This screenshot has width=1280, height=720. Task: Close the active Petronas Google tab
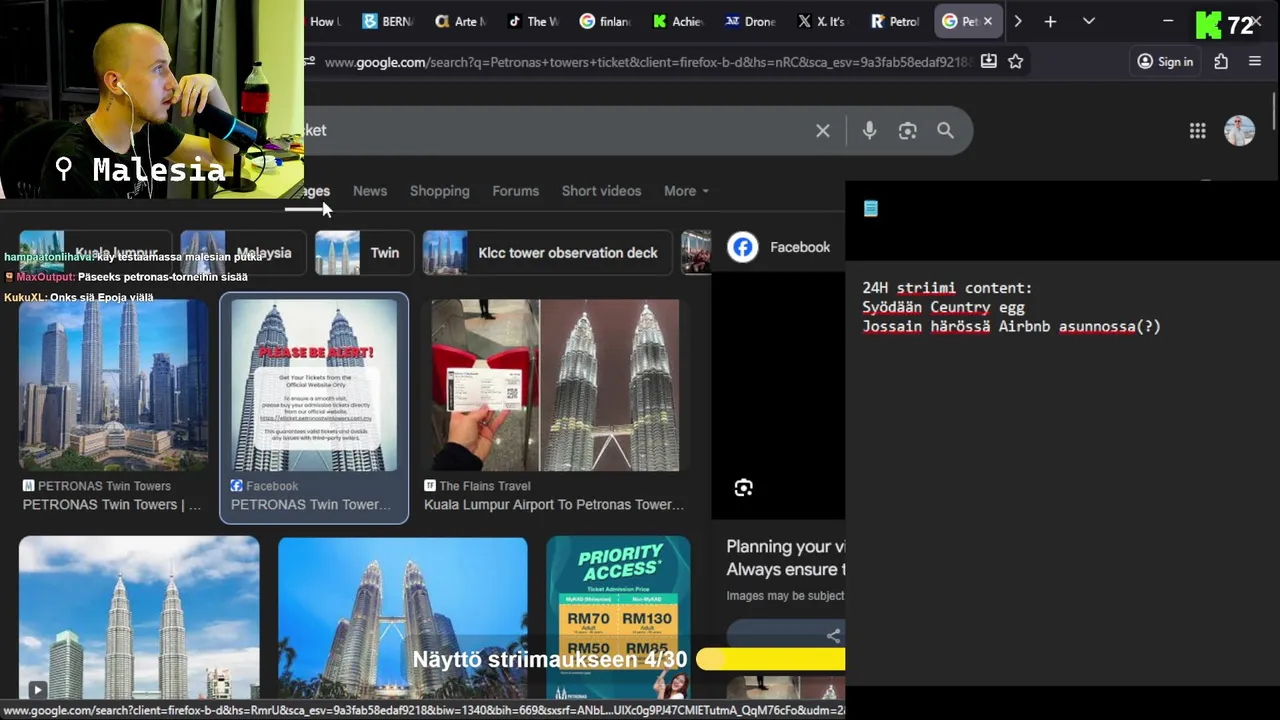[988, 21]
